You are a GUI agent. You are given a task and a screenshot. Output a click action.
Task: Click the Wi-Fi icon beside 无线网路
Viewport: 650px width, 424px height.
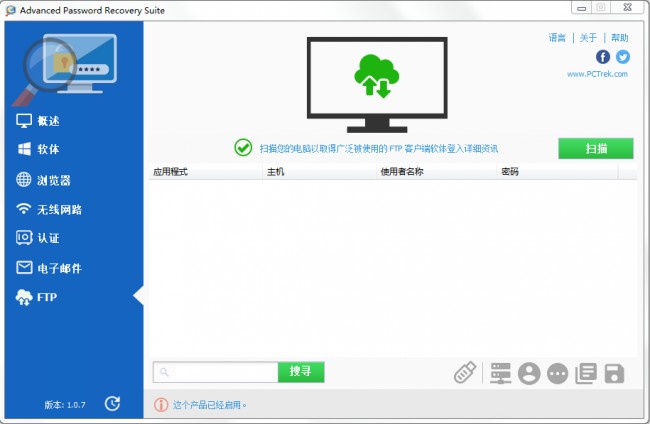coord(24,208)
